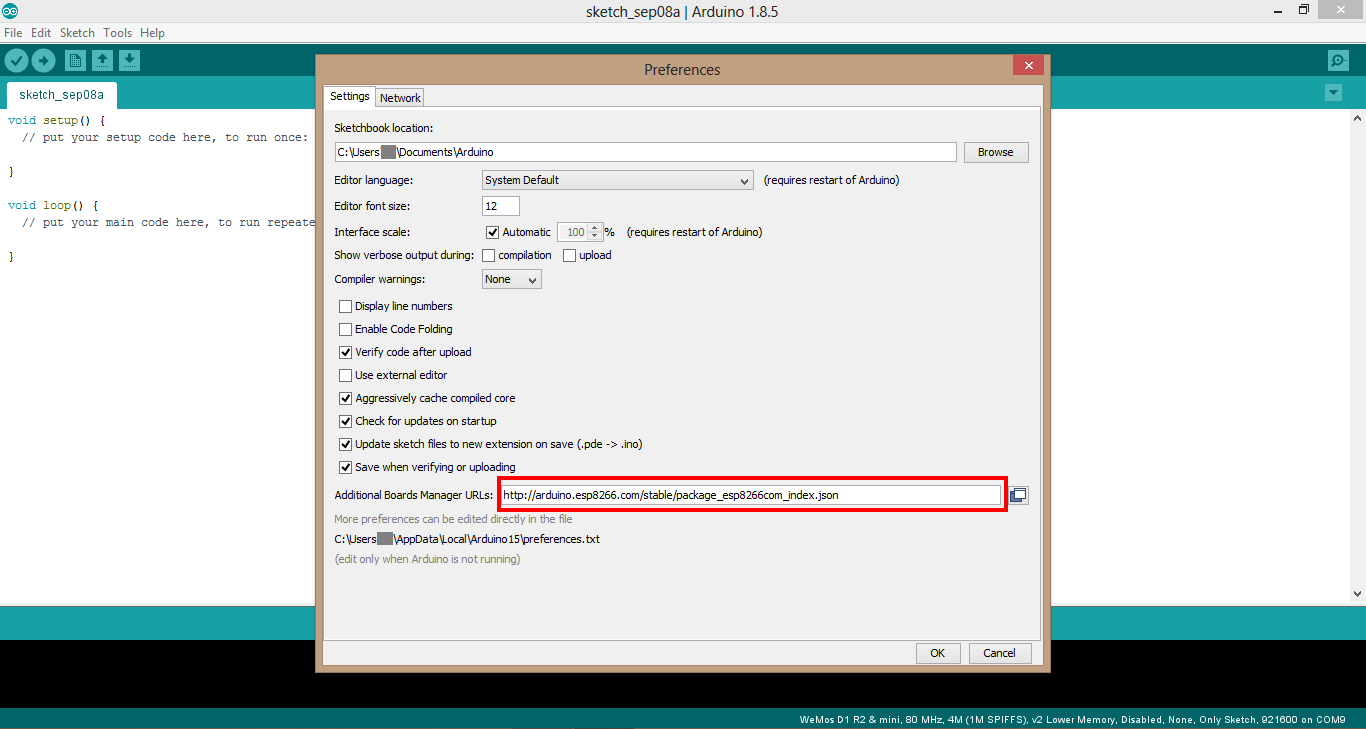Viewport: 1366px width, 729px height.
Task: Click the Save sketch toolbar icon
Action: [x=129, y=61]
